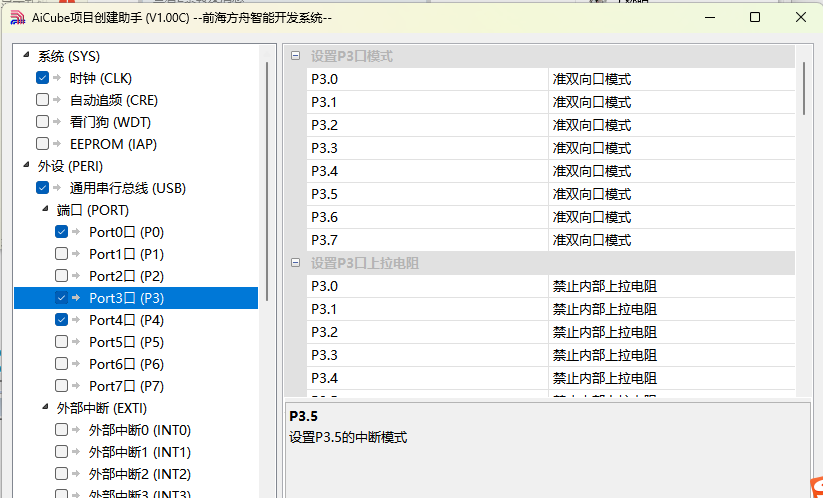Uncheck the Port4口 (P4) checkbox

pyautogui.click(x=61, y=320)
